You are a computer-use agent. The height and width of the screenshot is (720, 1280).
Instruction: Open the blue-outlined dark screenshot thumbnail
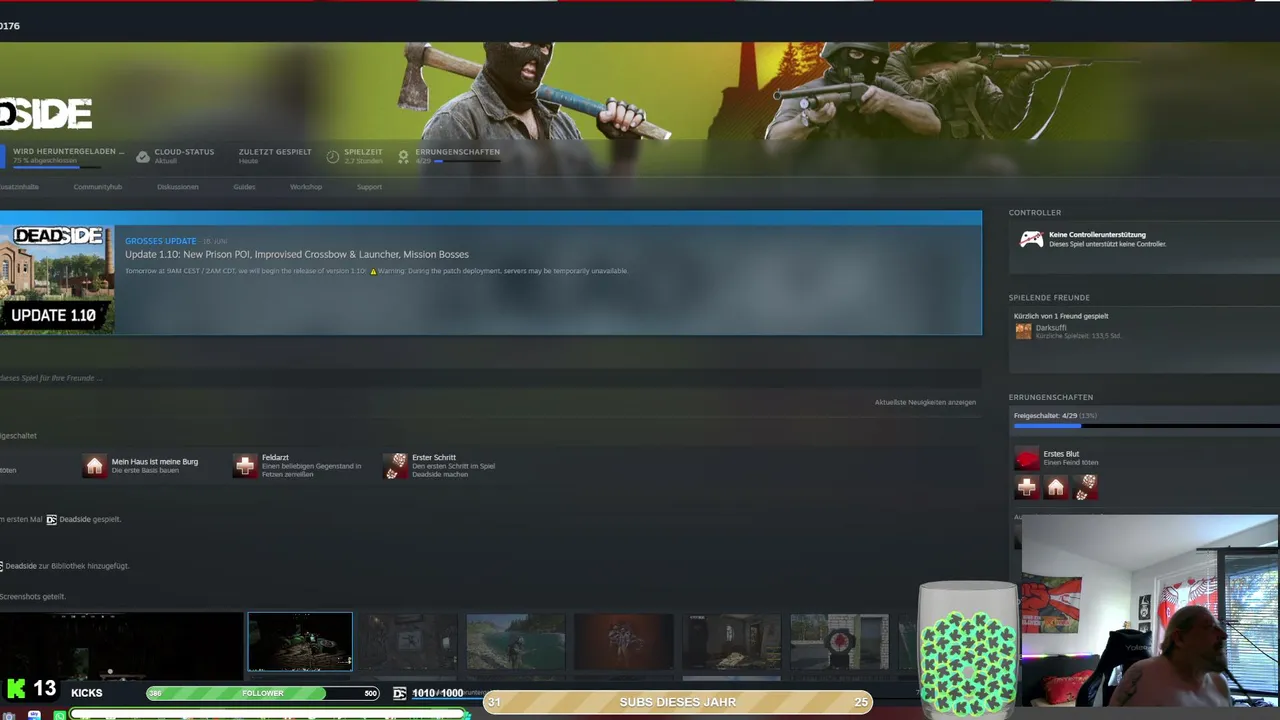(300, 641)
